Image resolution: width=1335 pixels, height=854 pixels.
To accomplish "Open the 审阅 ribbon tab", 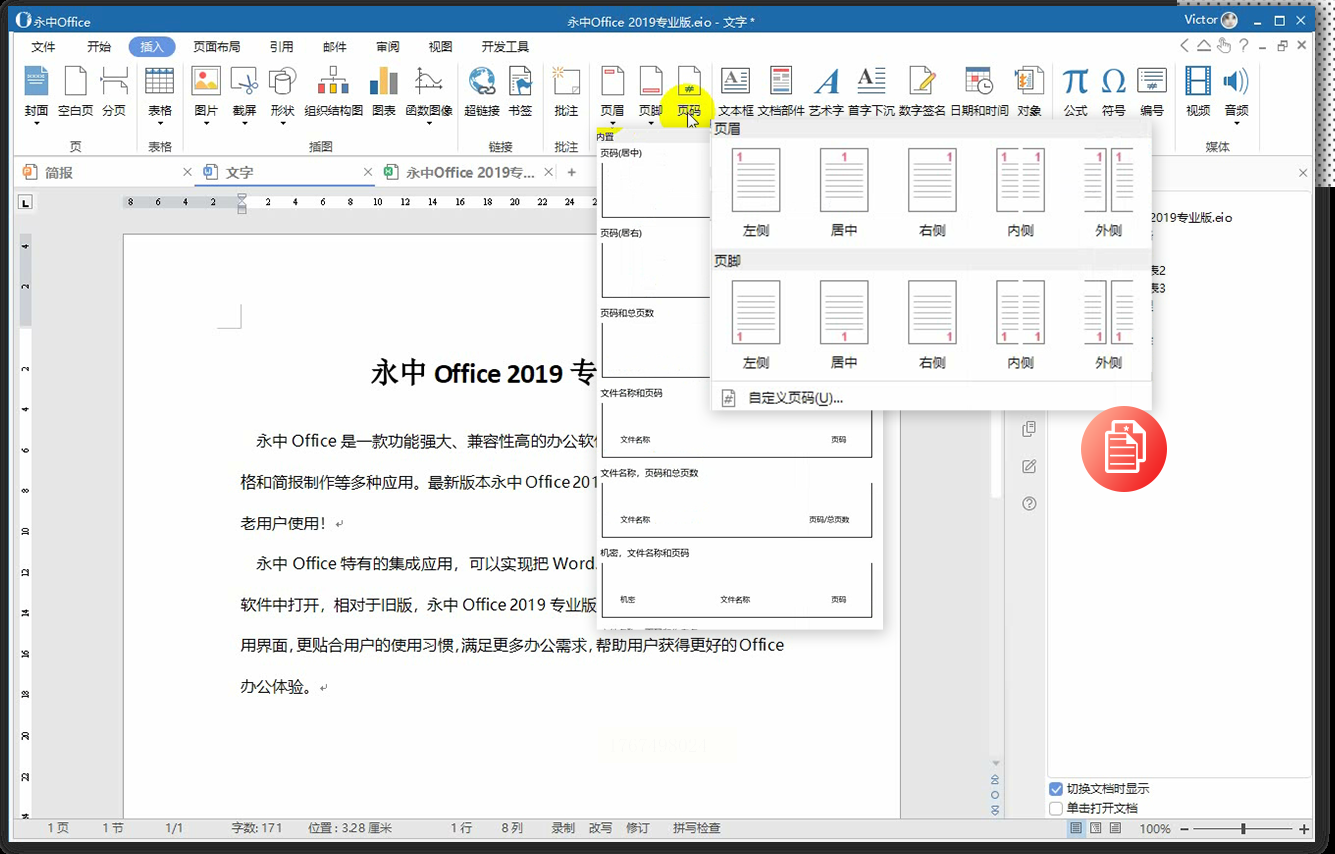I will (387, 47).
